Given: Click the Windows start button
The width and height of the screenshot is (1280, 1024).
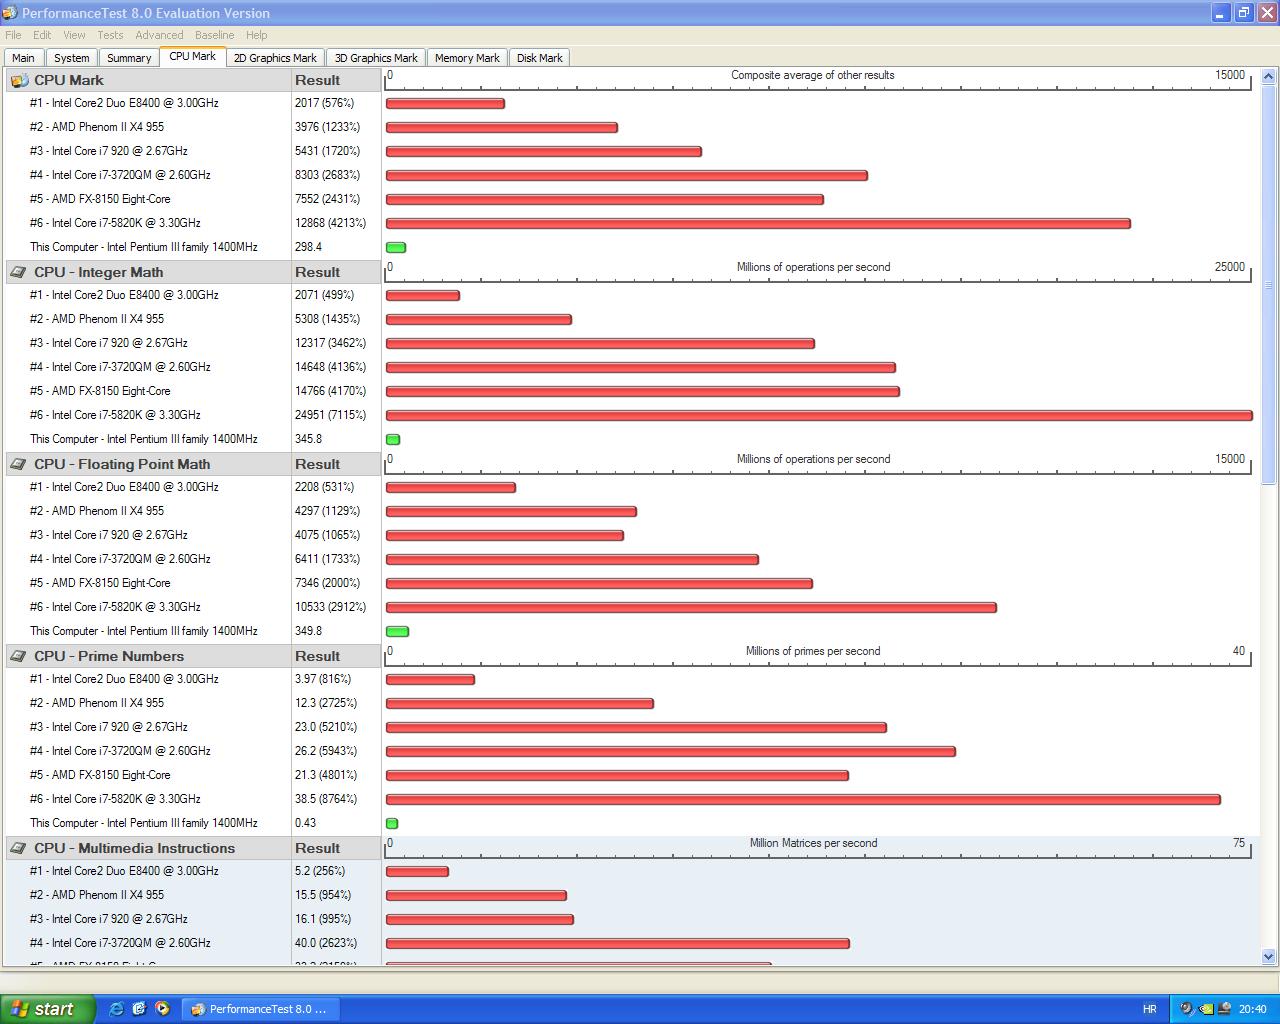Looking at the screenshot, I should click(47, 1009).
